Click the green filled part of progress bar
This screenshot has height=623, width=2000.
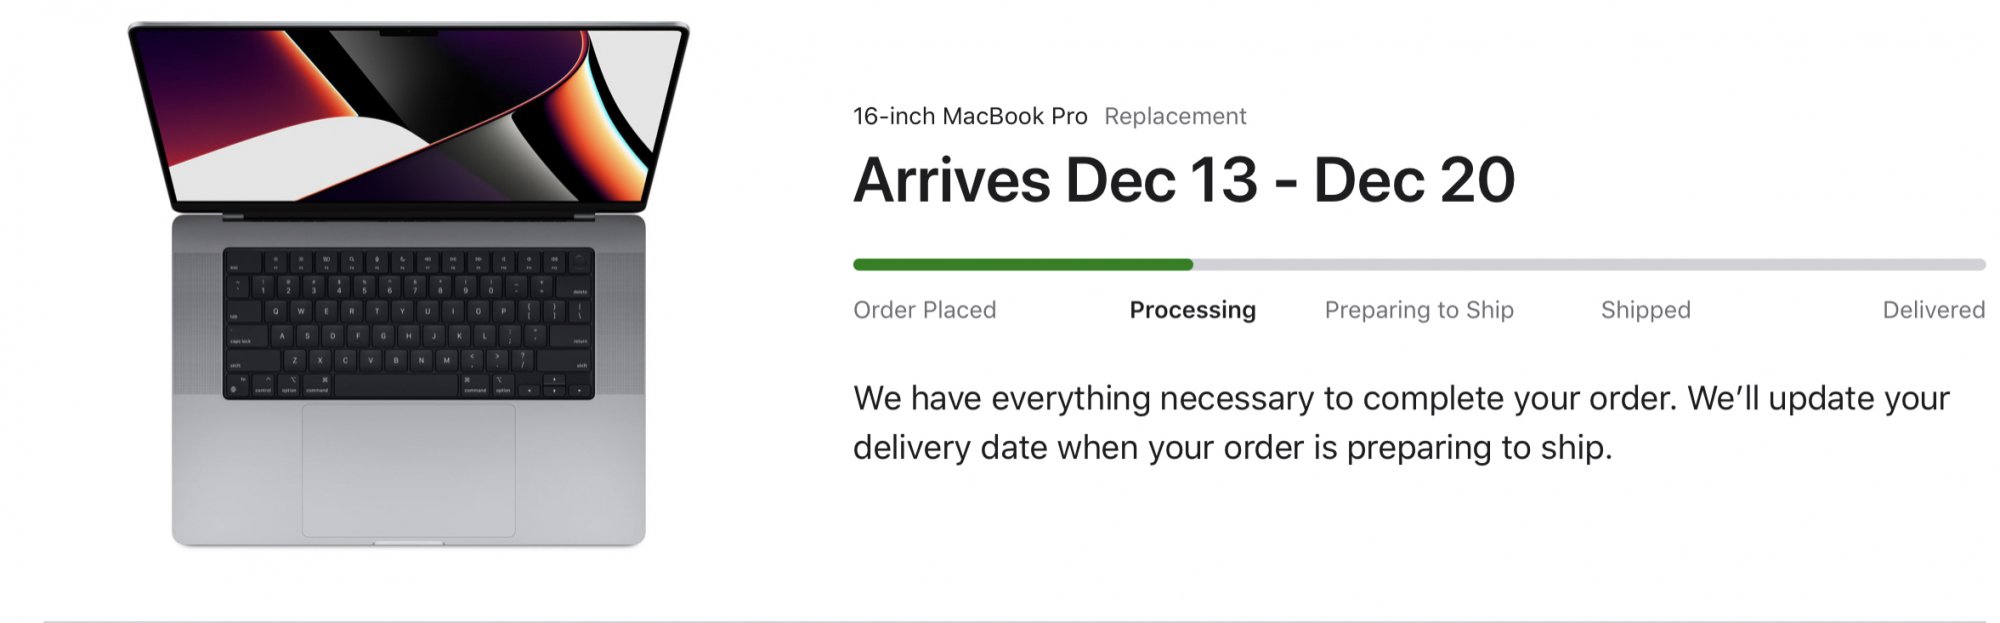[x=1022, y=265]
